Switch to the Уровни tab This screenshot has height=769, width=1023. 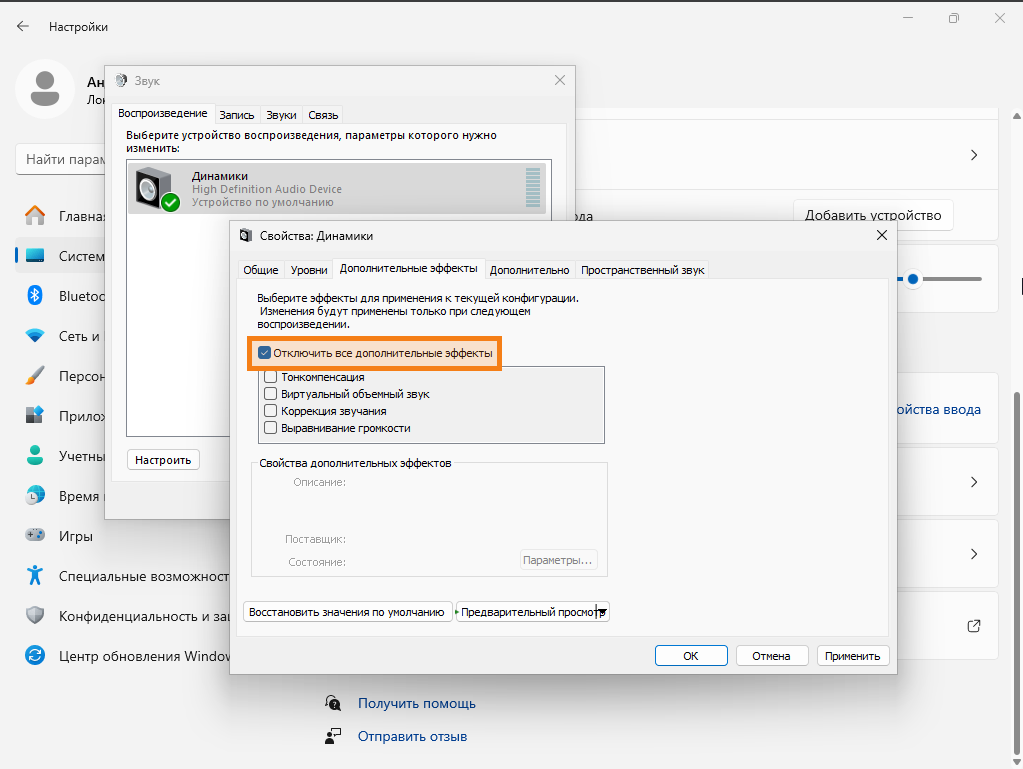309,270
